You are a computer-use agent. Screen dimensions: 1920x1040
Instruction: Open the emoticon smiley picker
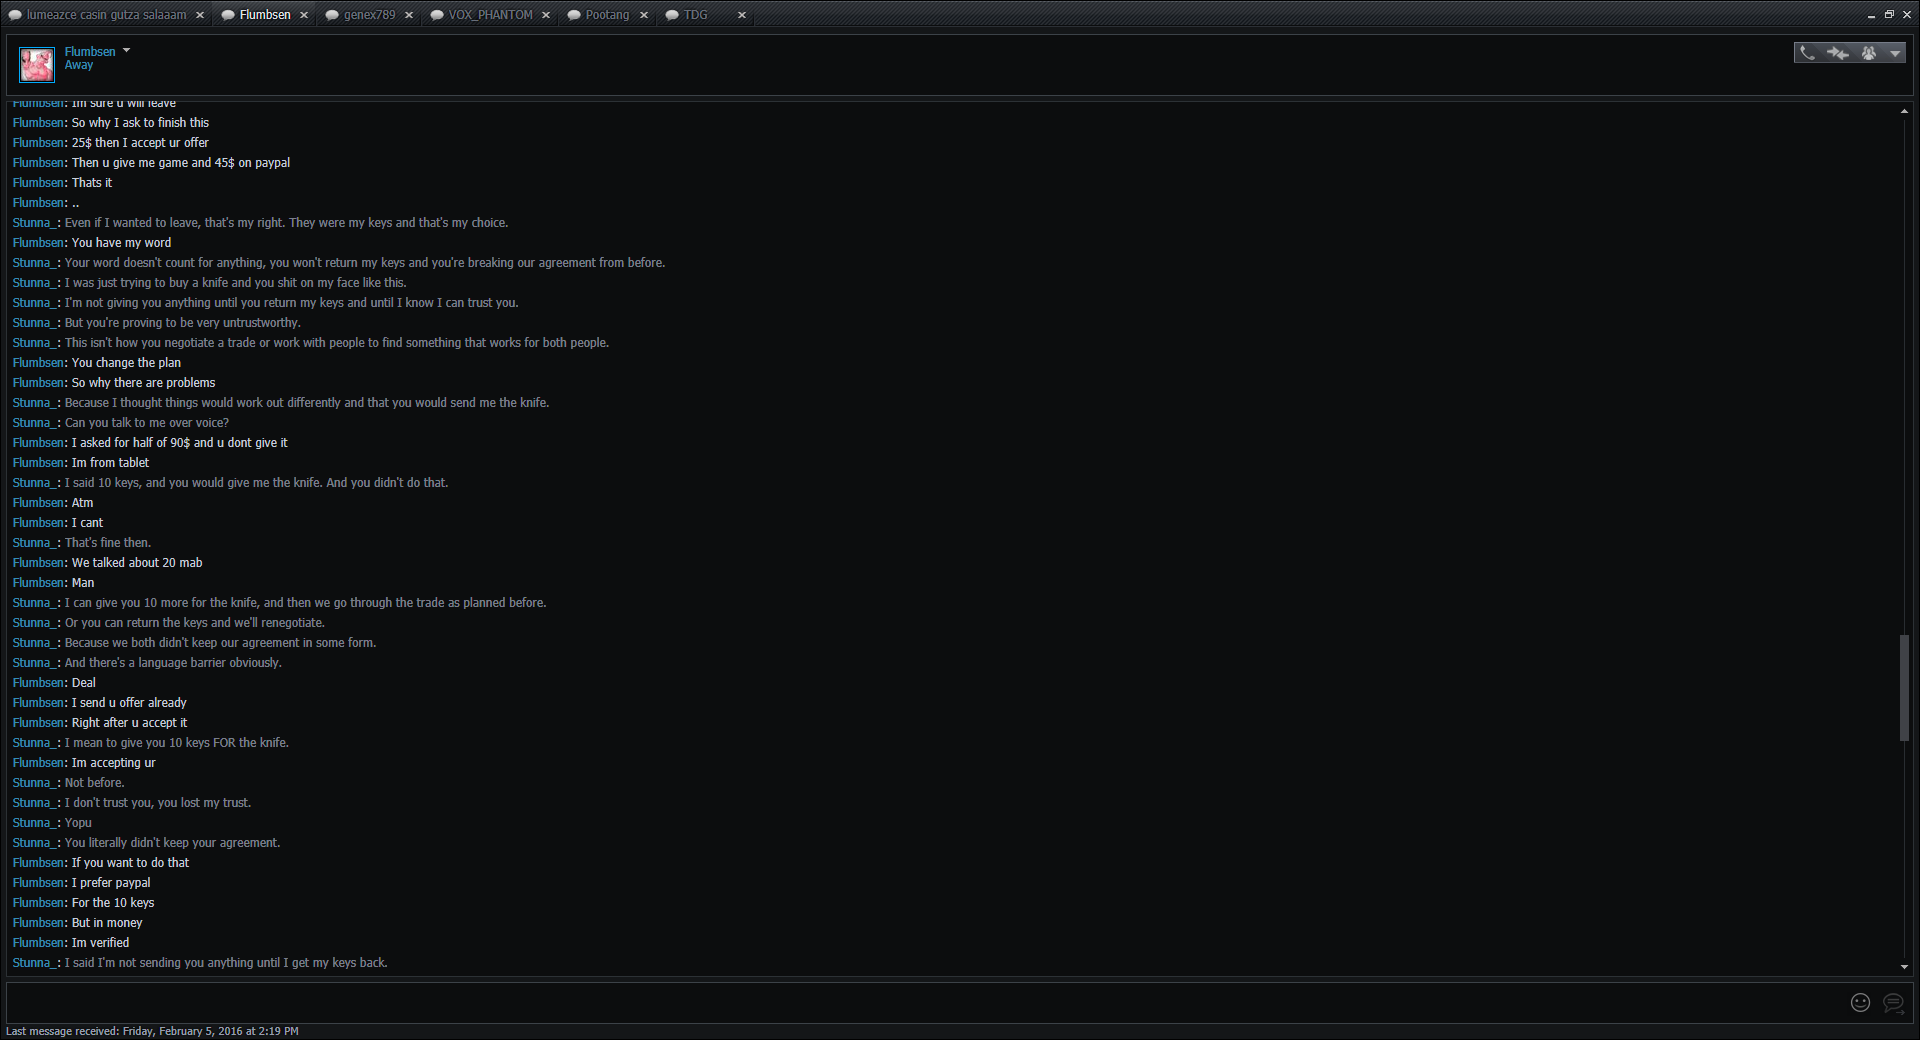1860,1002
